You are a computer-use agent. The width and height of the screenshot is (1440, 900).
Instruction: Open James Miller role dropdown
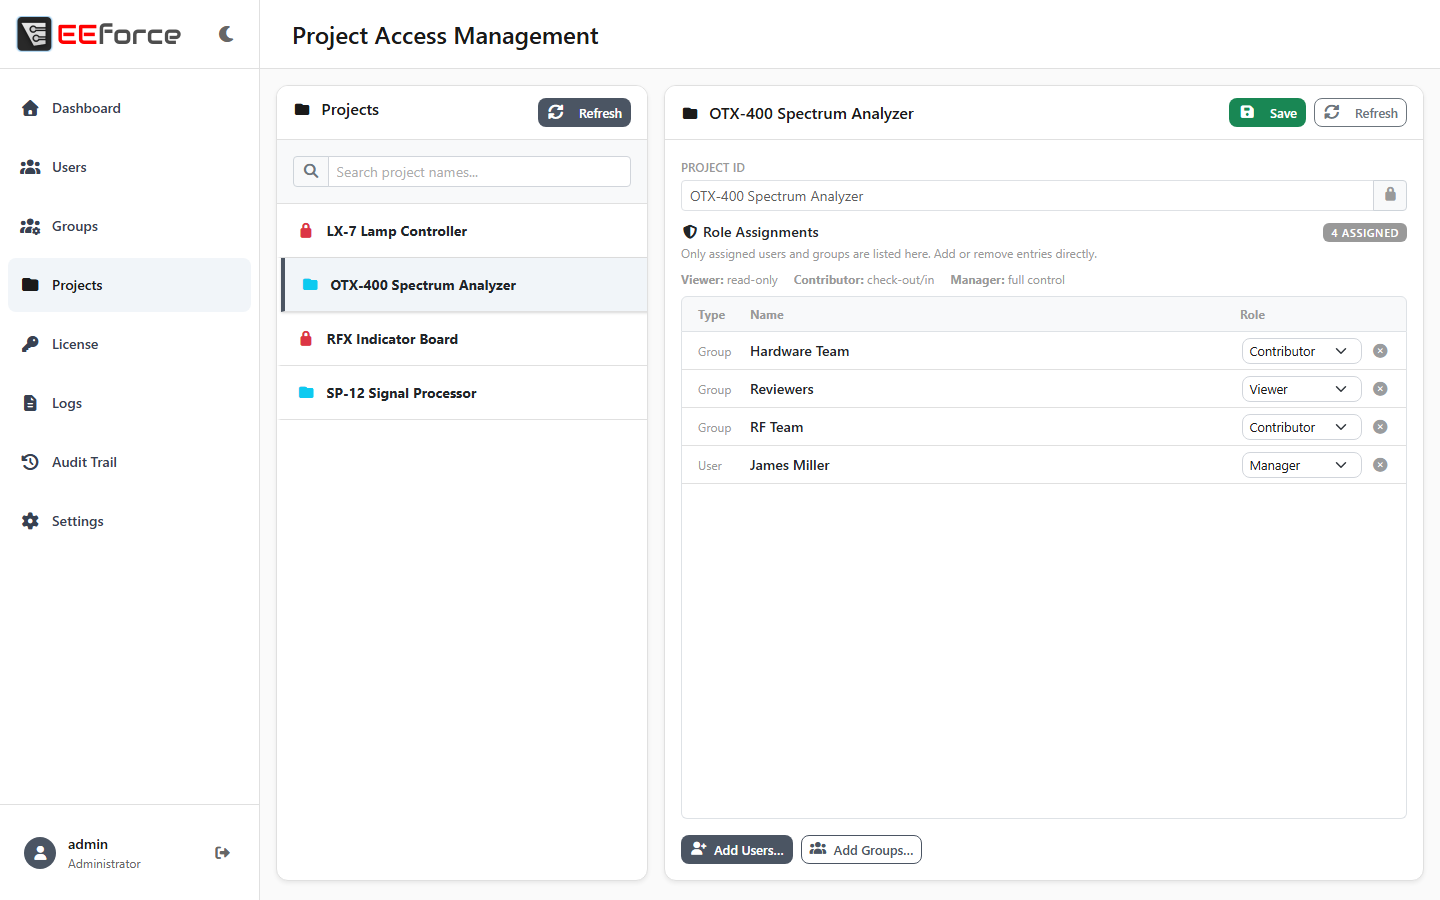(x=1301, y=465)
